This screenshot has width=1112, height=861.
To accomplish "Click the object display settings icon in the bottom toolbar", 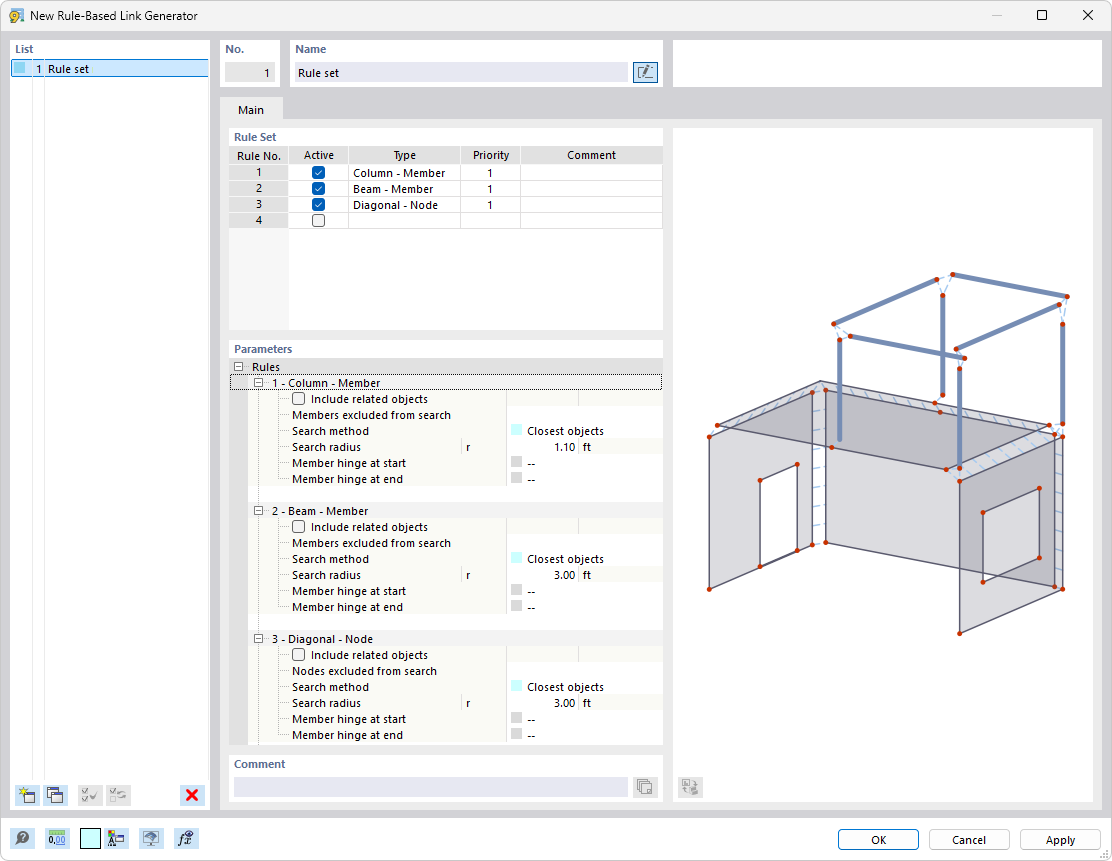I will click(x=116, y=839).
